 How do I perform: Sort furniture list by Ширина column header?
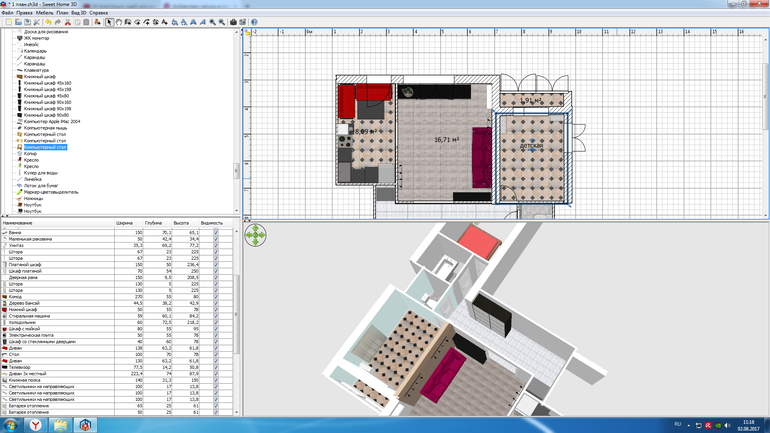click(125, 223)
